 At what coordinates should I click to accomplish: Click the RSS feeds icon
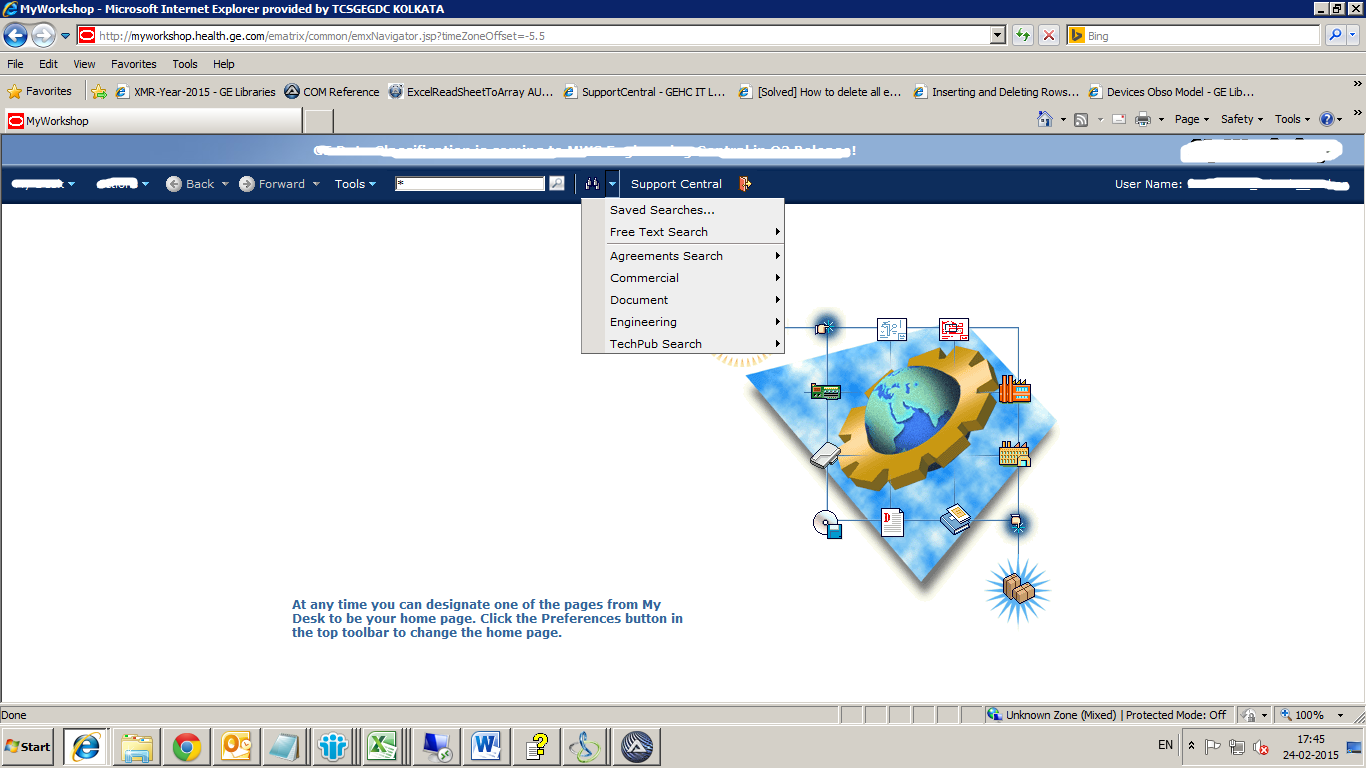coord(1081,119)
